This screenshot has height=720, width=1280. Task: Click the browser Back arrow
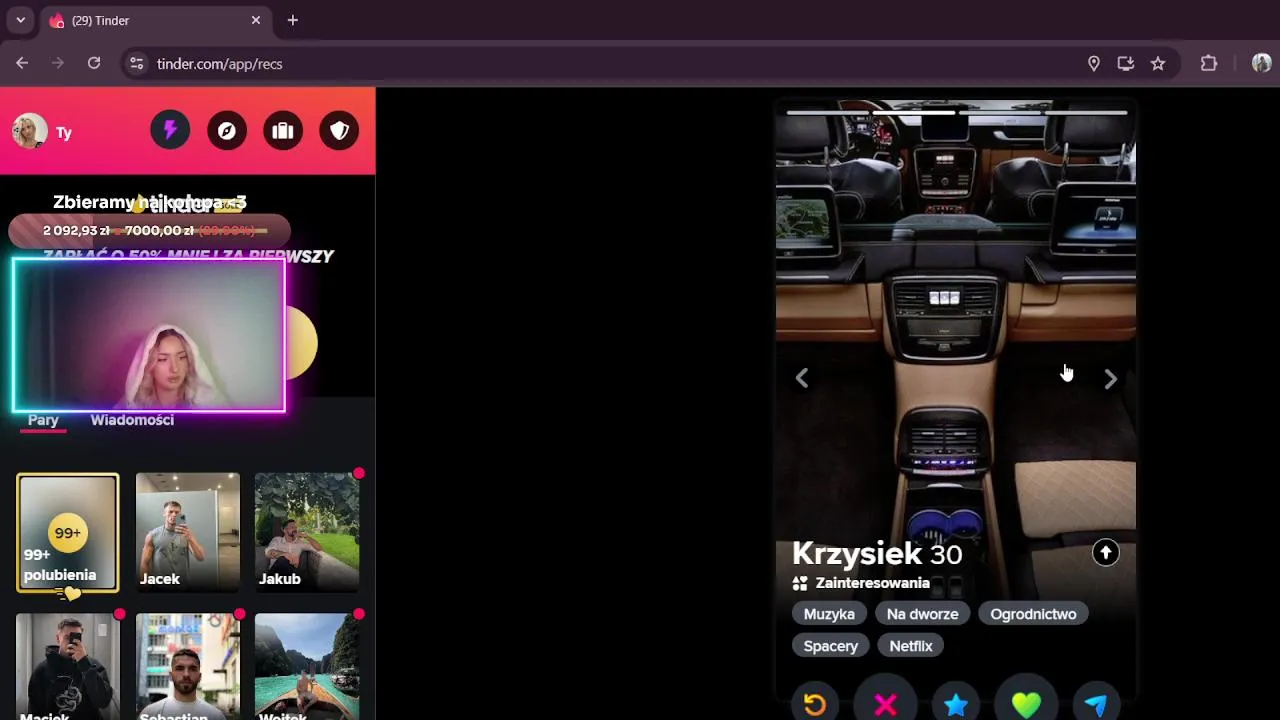click(x=22, y=63)
